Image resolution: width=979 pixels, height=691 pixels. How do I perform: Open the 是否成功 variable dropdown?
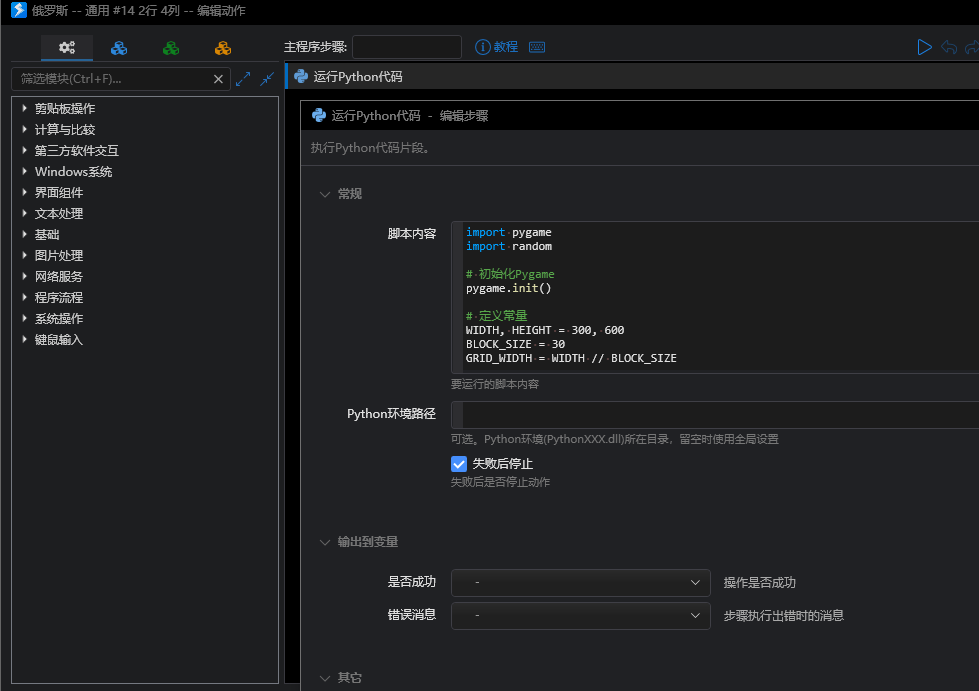tap(581, 582)
